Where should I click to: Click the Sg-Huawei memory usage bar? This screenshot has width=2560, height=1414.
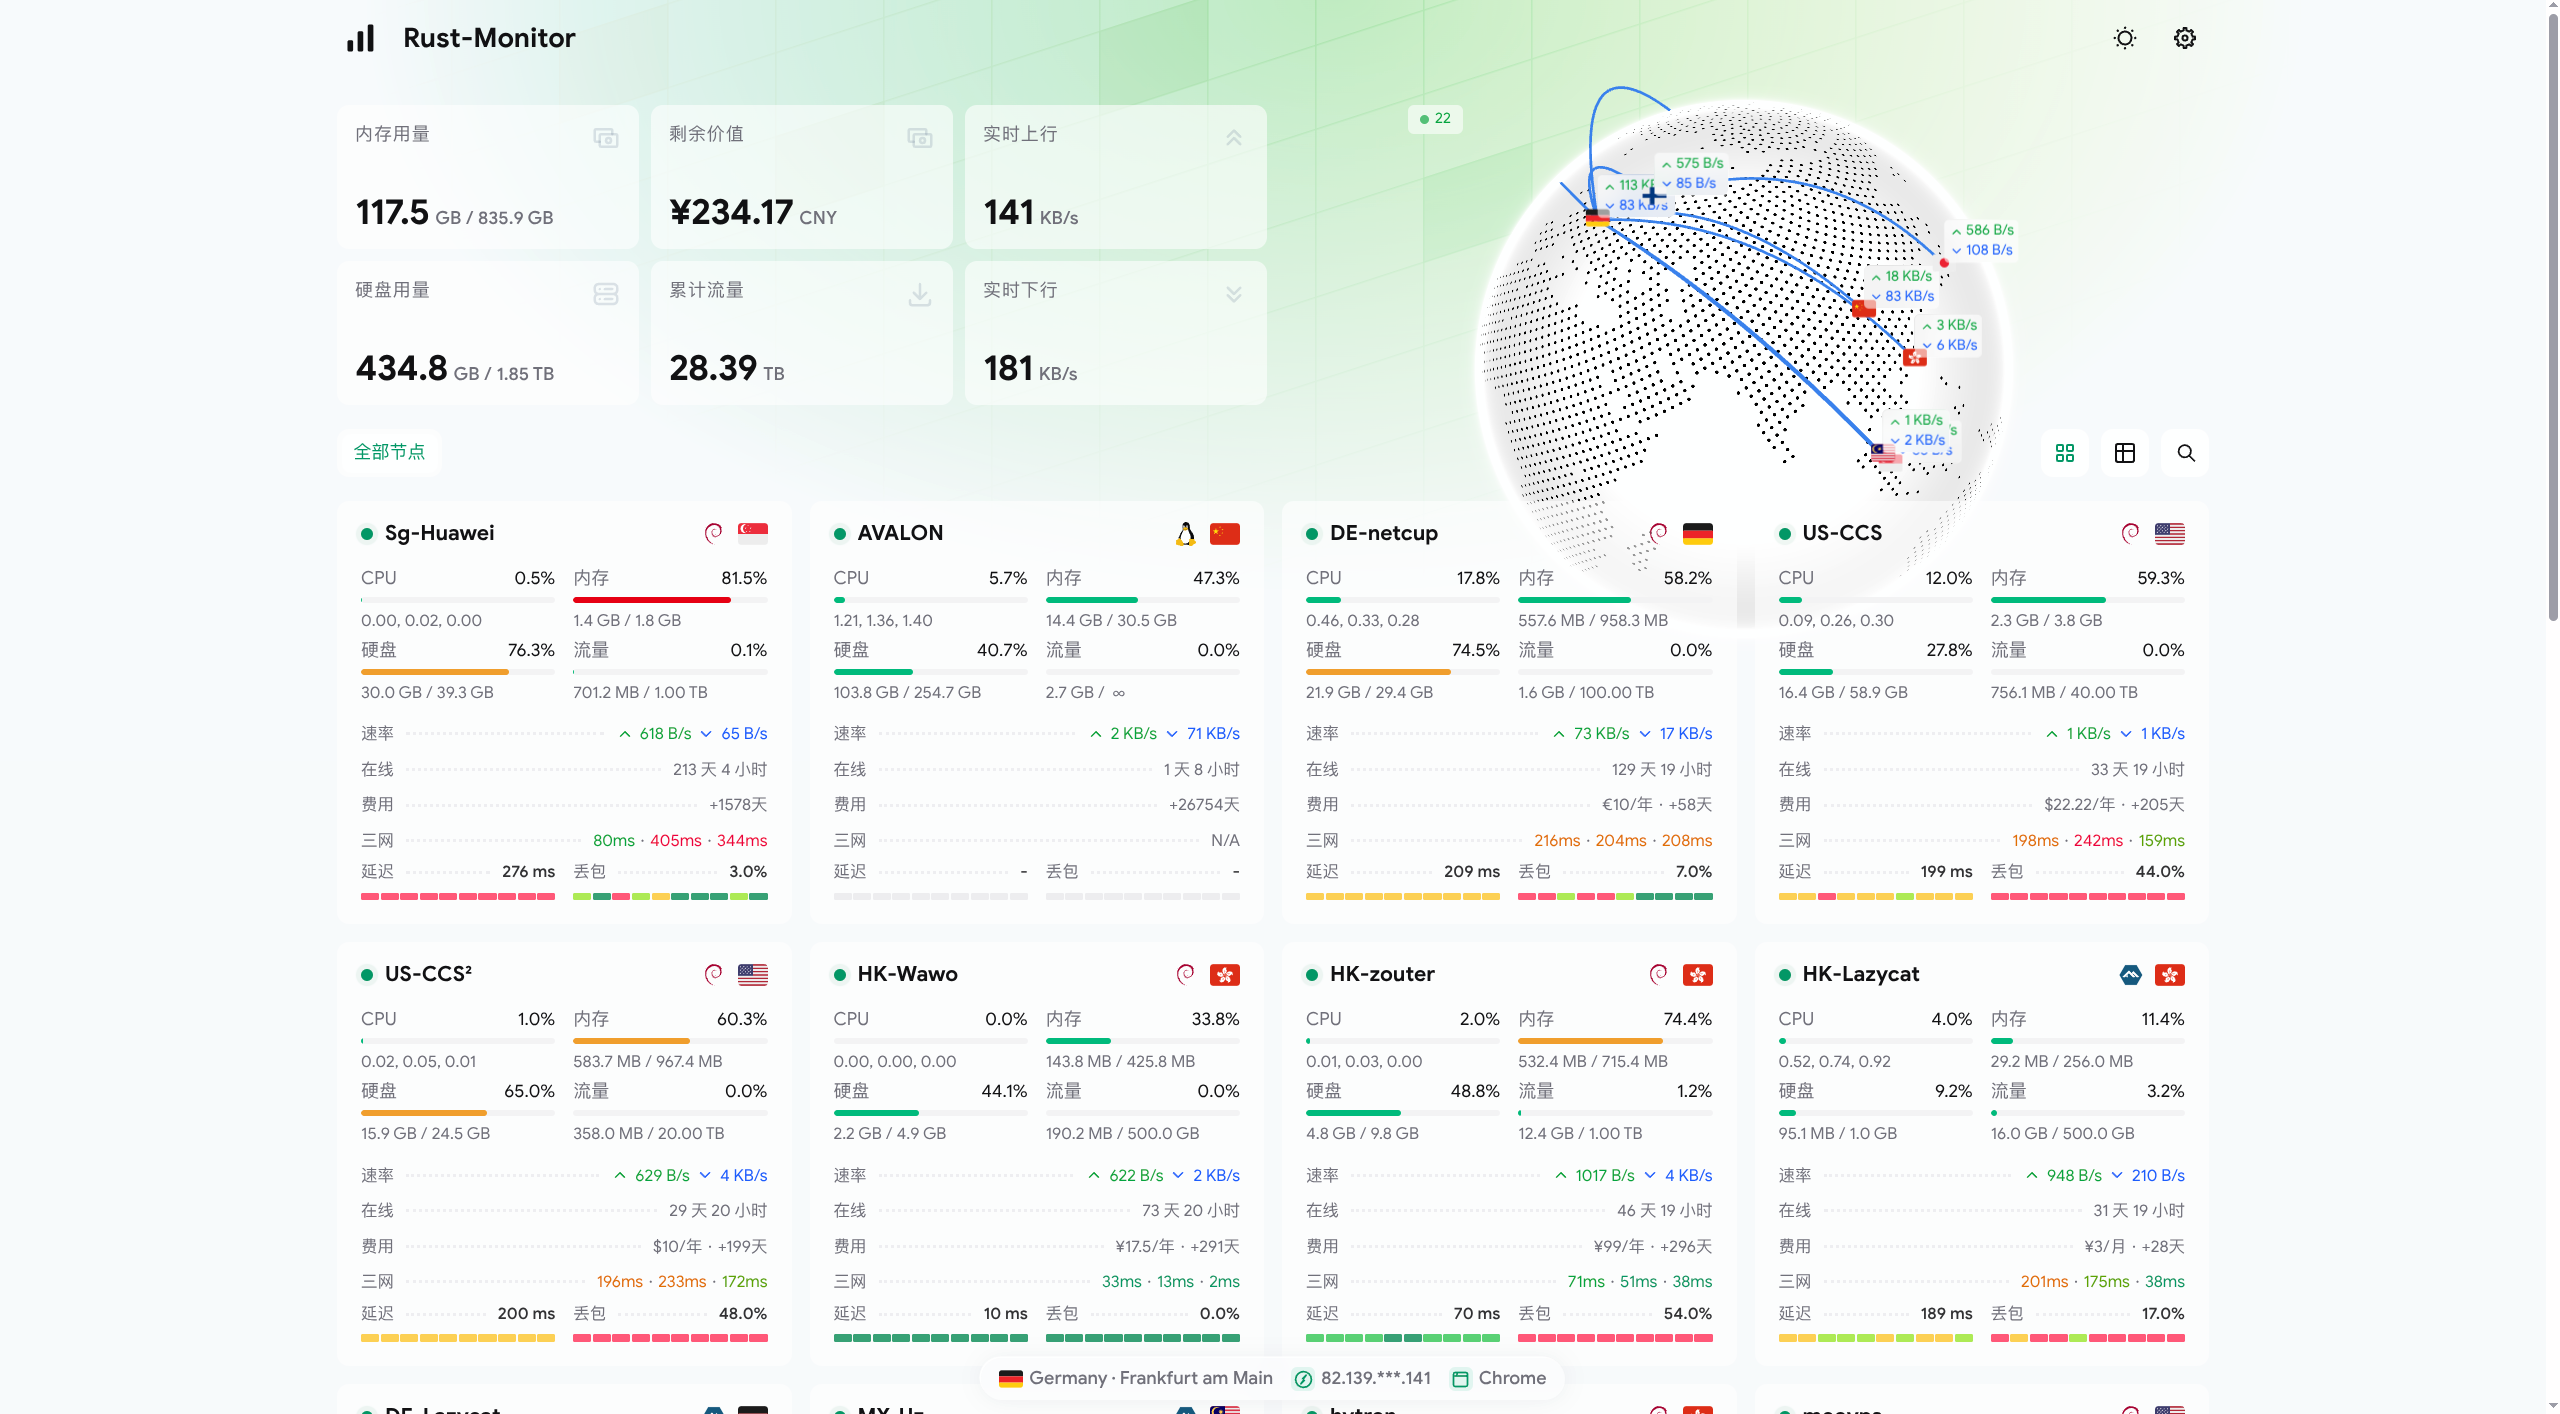coord(670,600)
